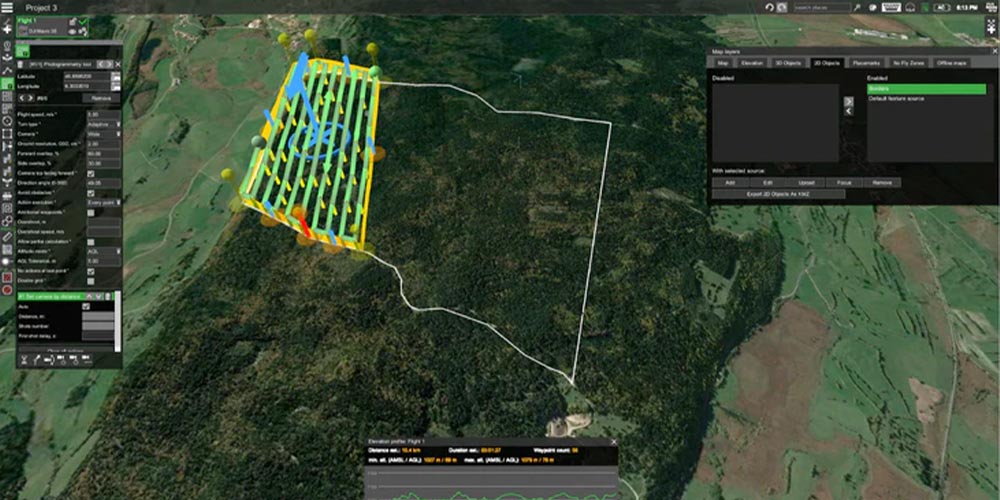Image resolution: width=1000 pixels, height=500 pixels.
Task: Go to previous segment arrow next to Photogrammetry tool
Action: pos(101,64)
